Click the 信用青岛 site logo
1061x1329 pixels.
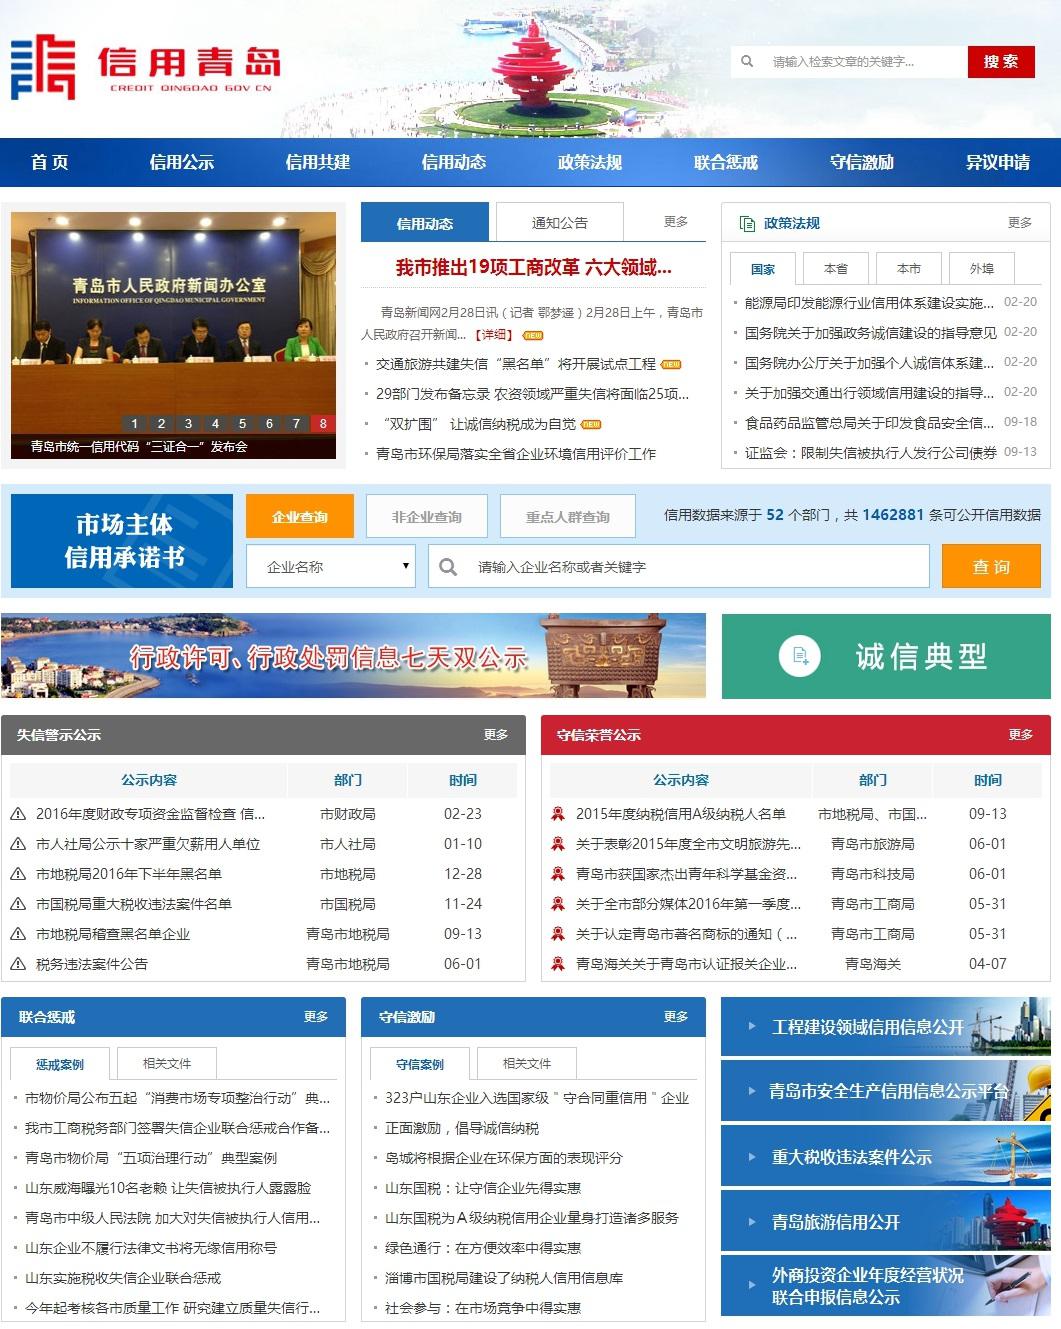click(145, 67)
